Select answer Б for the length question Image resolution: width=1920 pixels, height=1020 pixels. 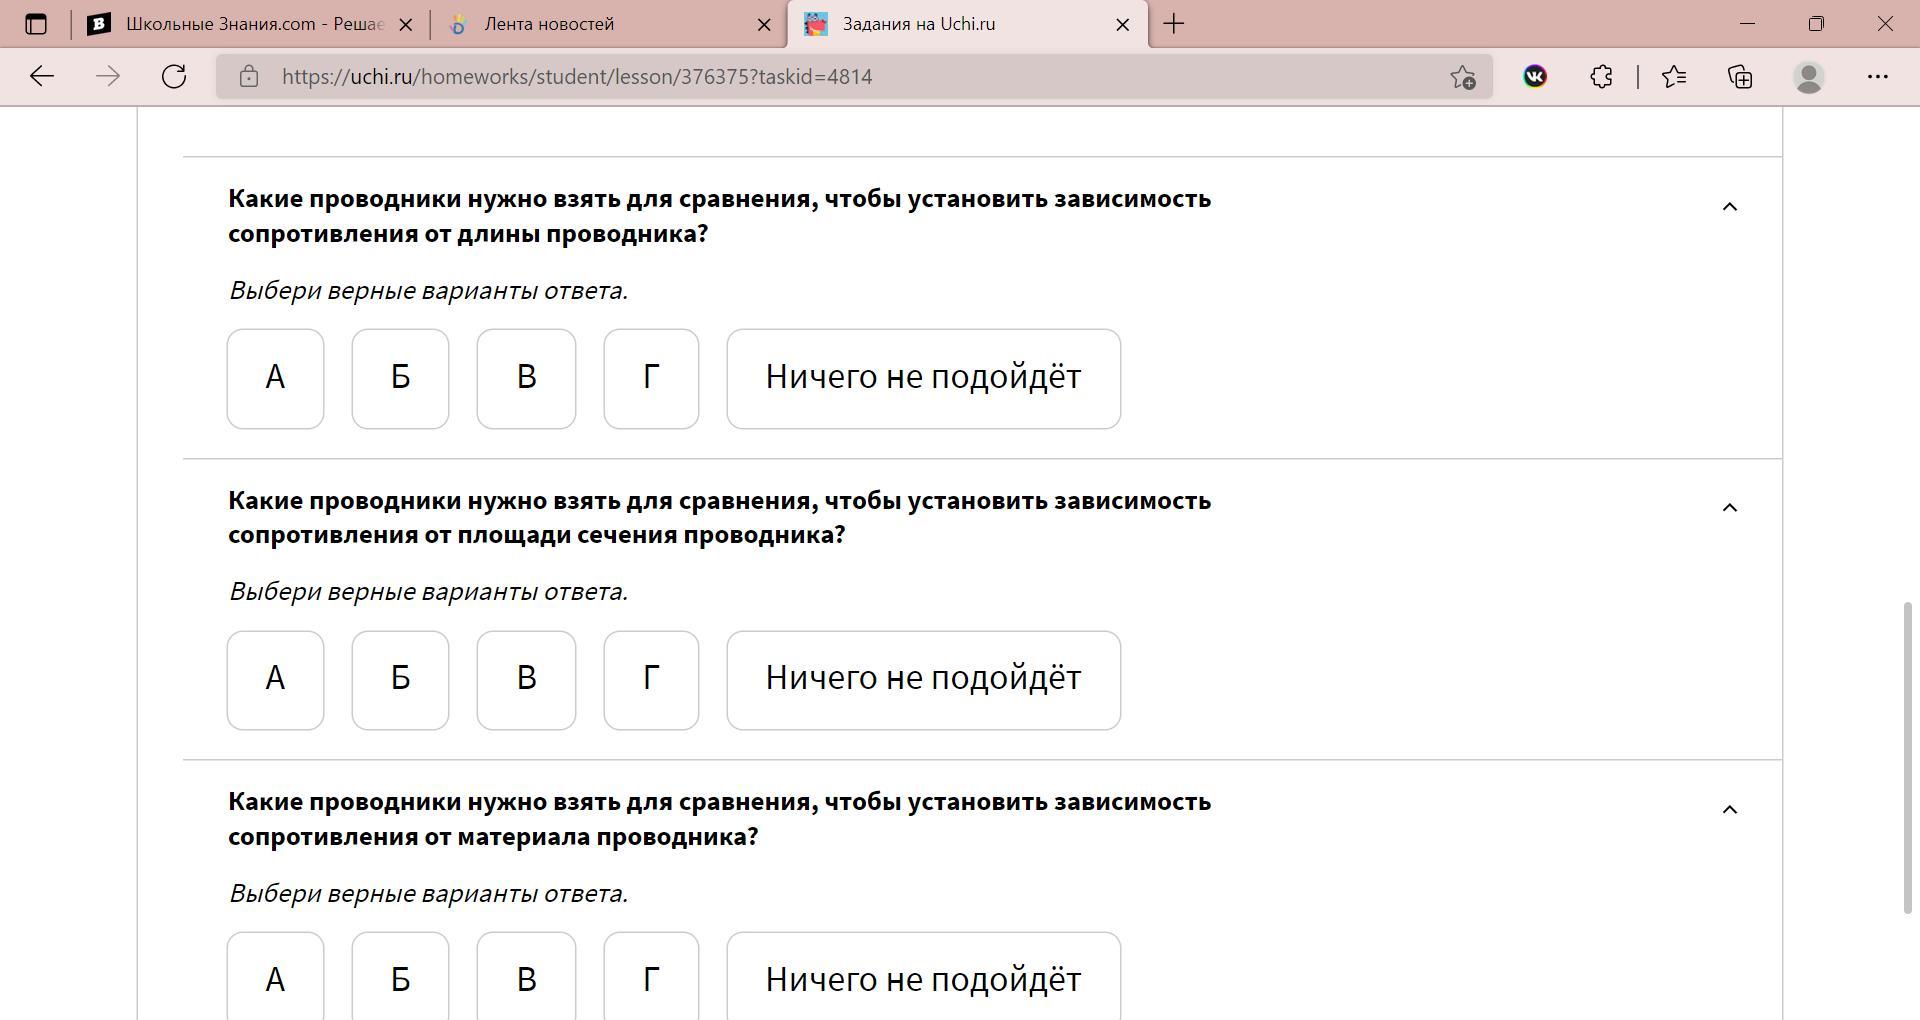(x=400, y=379)
